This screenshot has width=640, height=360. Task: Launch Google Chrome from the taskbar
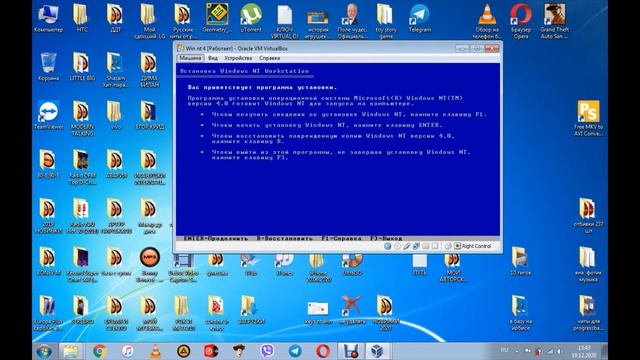coord(100,351)
